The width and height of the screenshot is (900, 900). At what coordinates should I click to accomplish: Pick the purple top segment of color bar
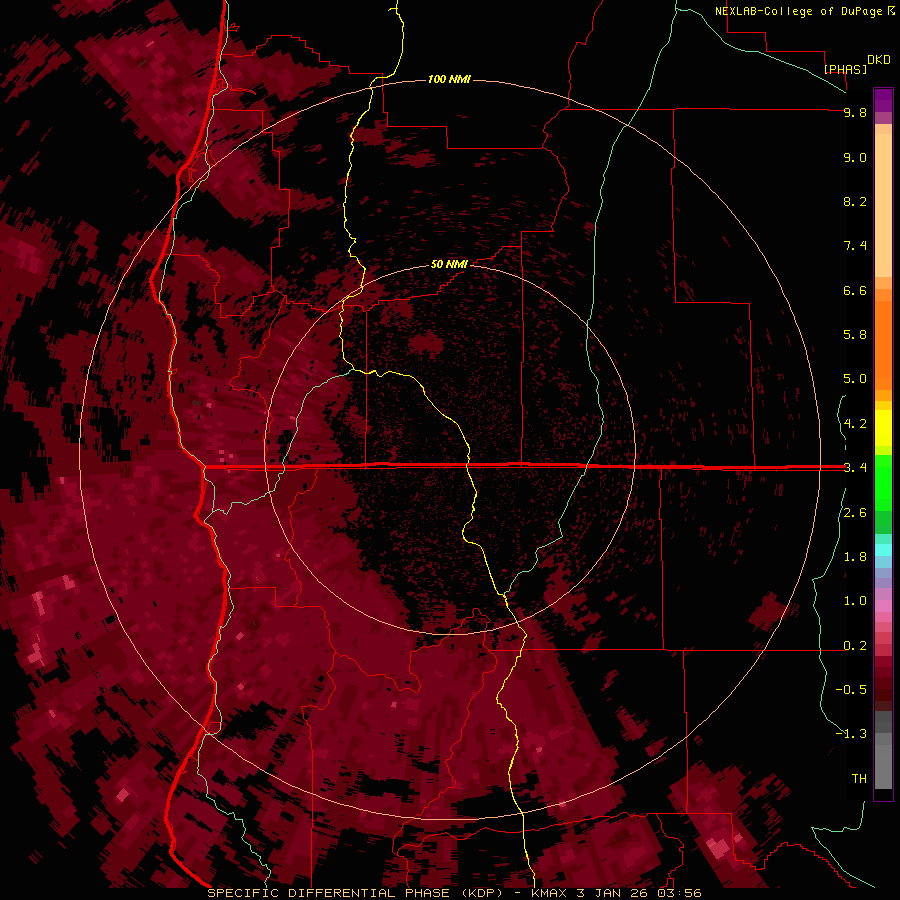[x=883, y=99]
